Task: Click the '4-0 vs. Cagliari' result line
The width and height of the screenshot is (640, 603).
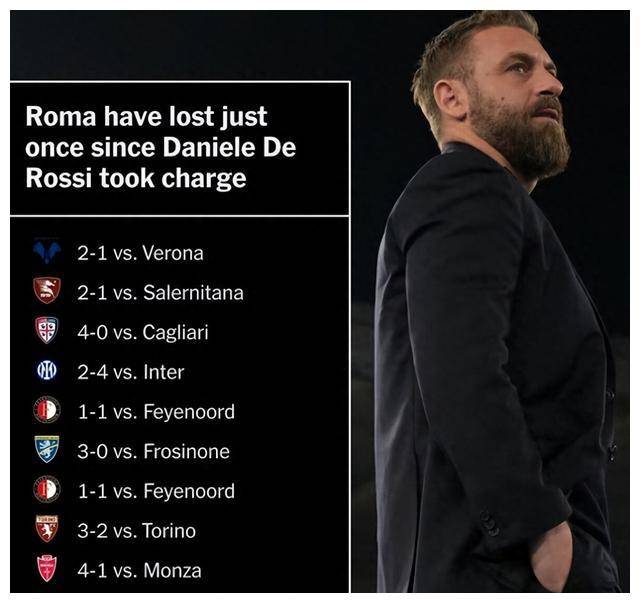Action: tap(143, 332)
